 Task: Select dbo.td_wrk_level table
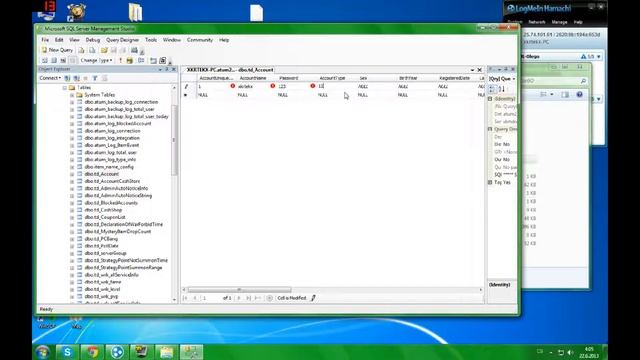tap(102, 289)
